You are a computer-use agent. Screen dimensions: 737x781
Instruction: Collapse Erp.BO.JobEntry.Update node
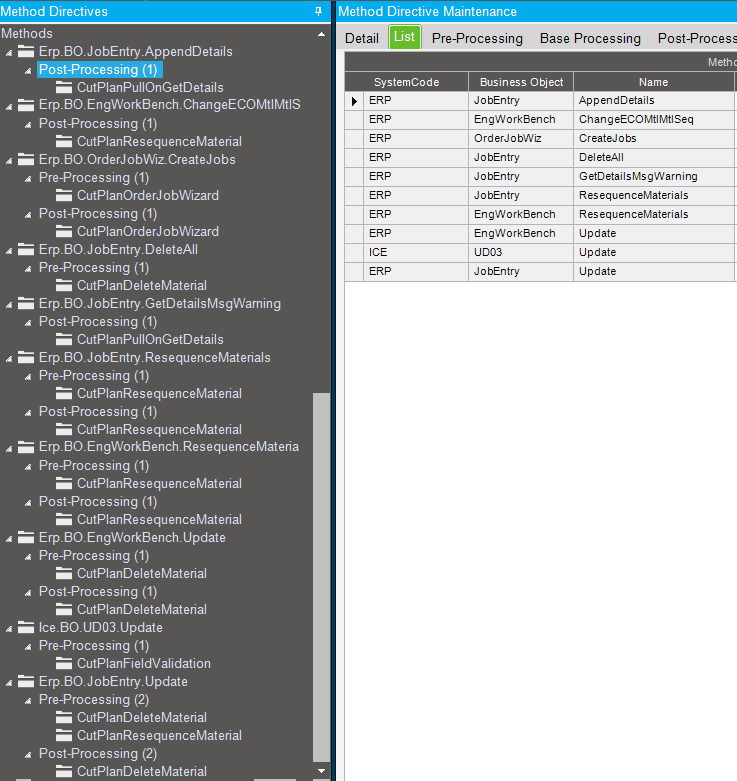click(9, 682)
